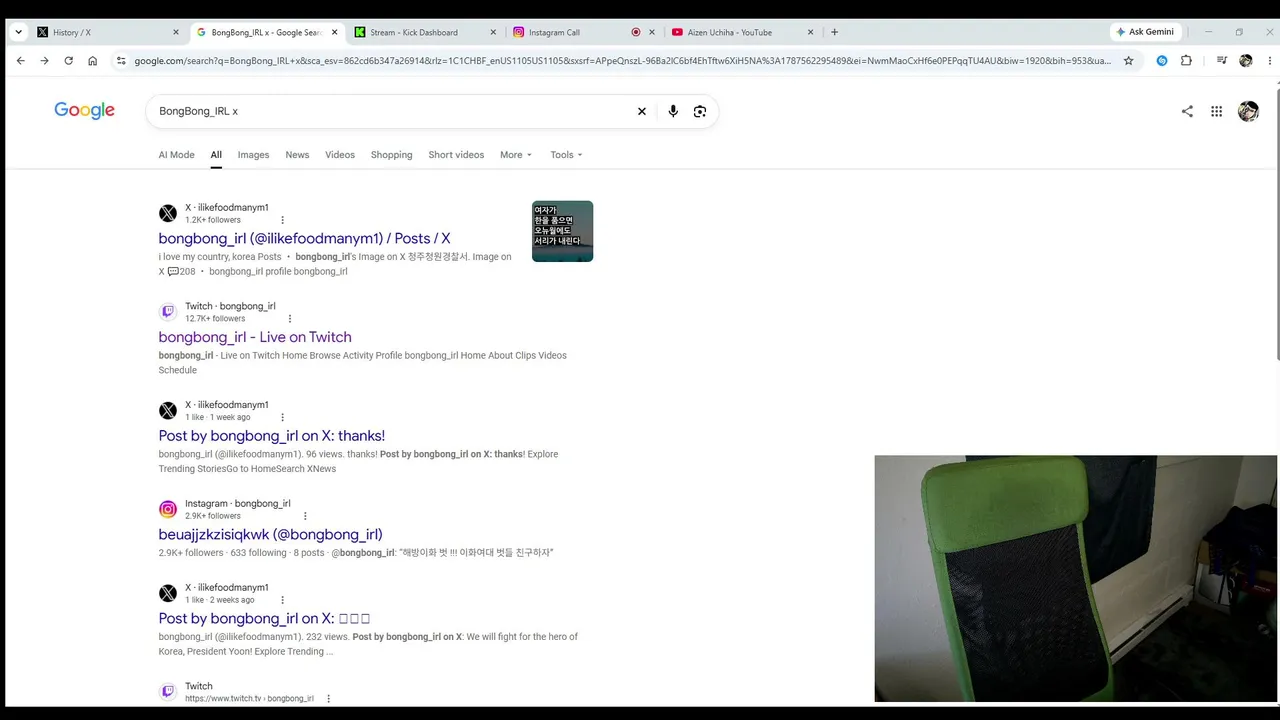Open the browser home page
Image resolution: width=1280 pixels, height=720 pixels.
pos(92,61)
